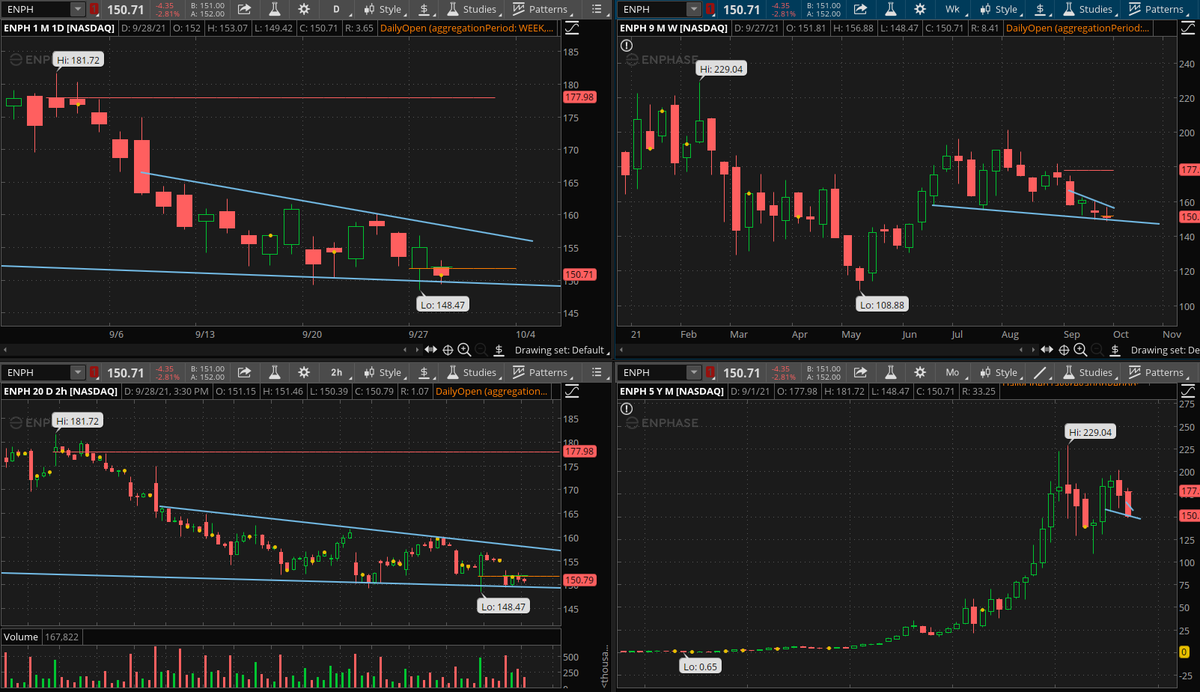Open settings gear on 2h chart
The image size is (1200, 692).
click(304, 372)
